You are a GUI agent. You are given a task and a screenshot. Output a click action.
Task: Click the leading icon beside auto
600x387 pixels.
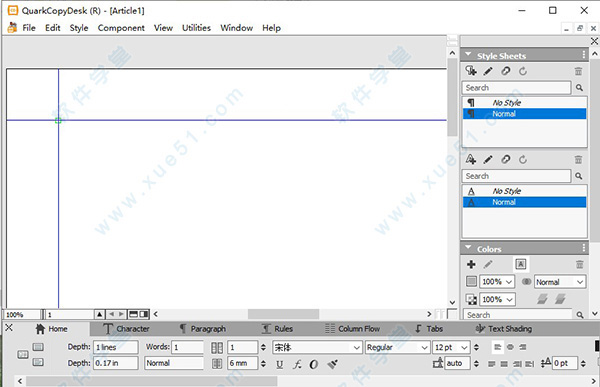(438, 363)
